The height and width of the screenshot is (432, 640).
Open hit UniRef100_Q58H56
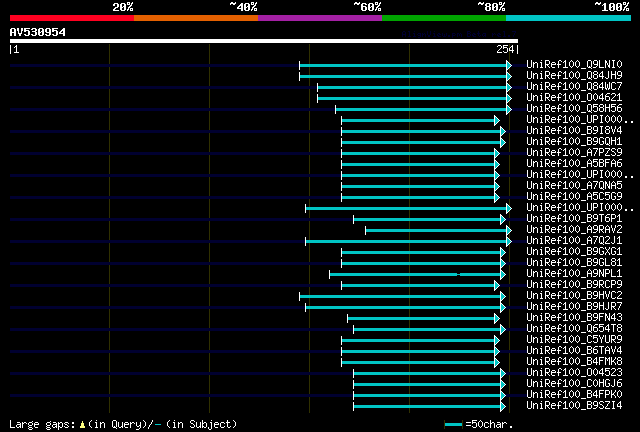point(574,109)
